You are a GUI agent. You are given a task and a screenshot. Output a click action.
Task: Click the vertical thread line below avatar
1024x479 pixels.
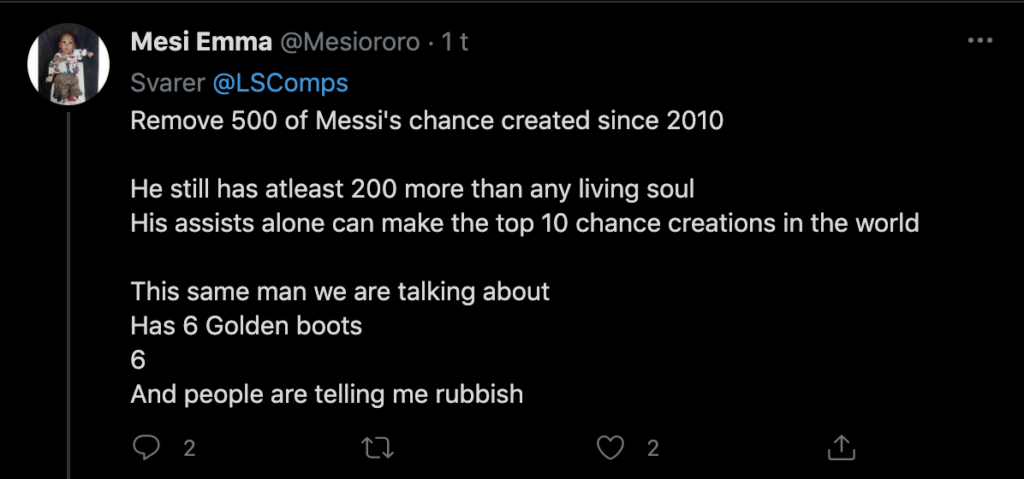pyautogui.click(x=68, y=300)
